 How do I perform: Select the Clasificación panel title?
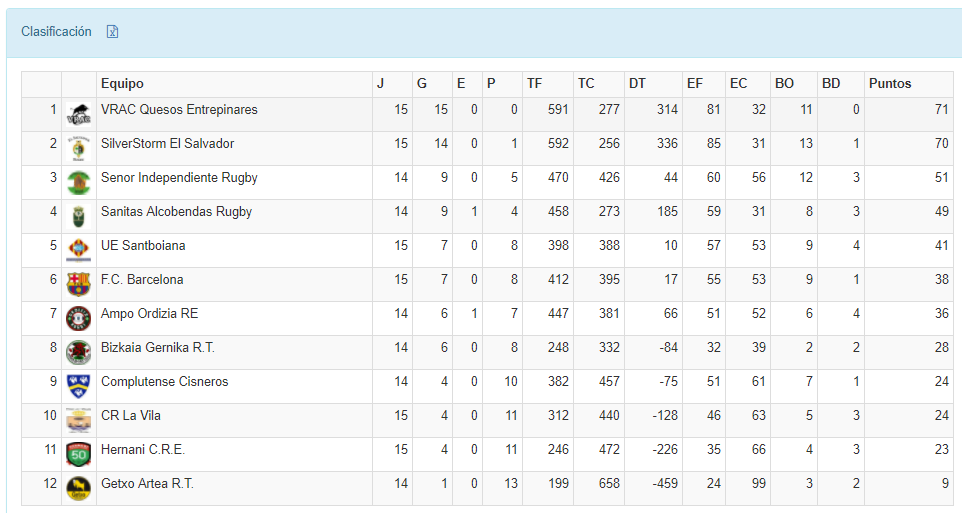point(56,32)
